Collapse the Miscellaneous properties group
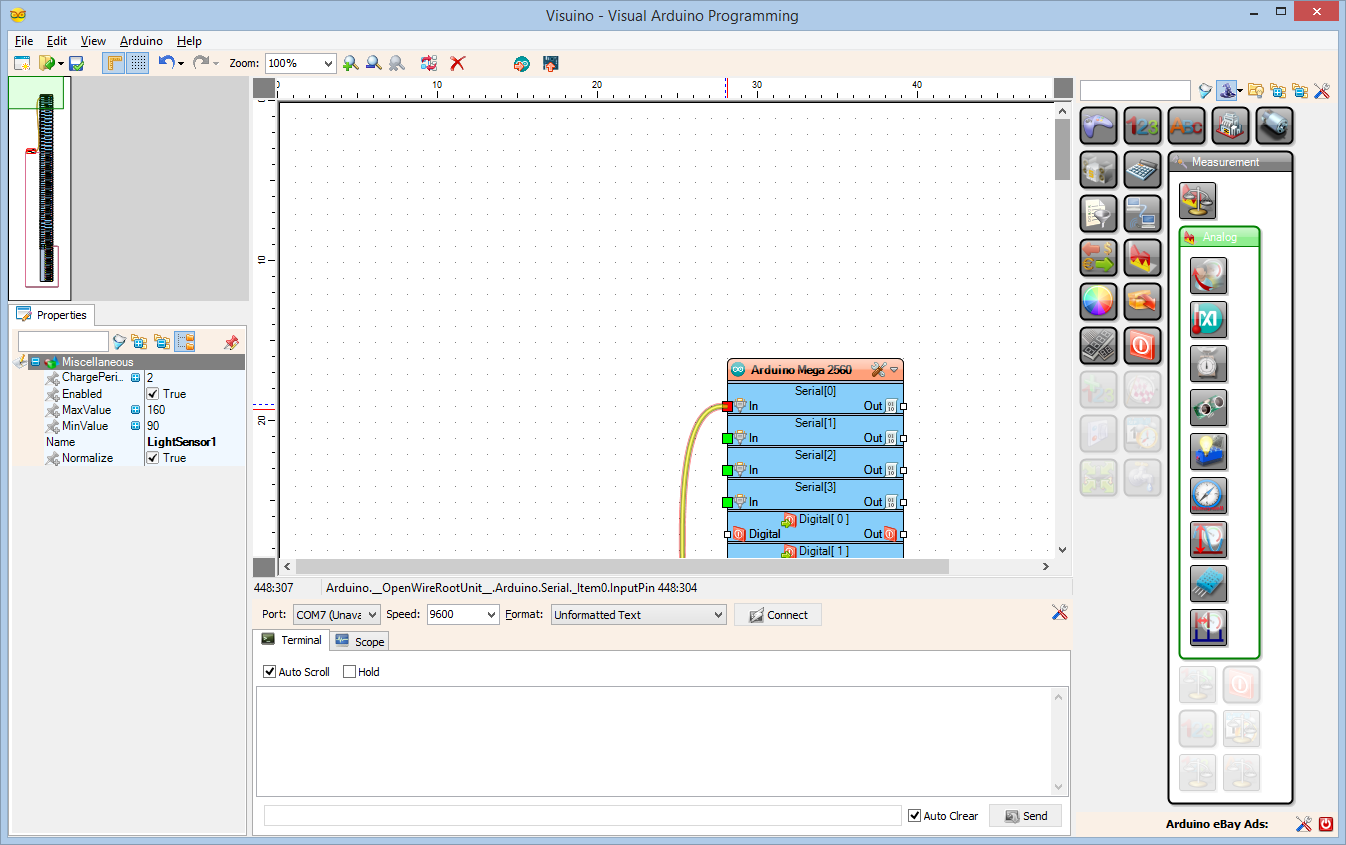This screenshot has height=845, width=1346. [35, 362]
